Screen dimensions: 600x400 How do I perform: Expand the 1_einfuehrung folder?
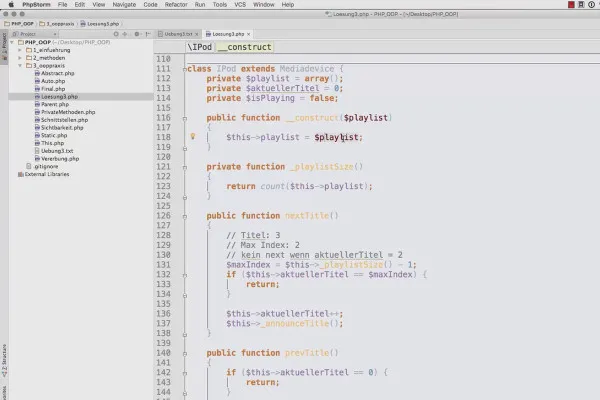click(20, 50)
